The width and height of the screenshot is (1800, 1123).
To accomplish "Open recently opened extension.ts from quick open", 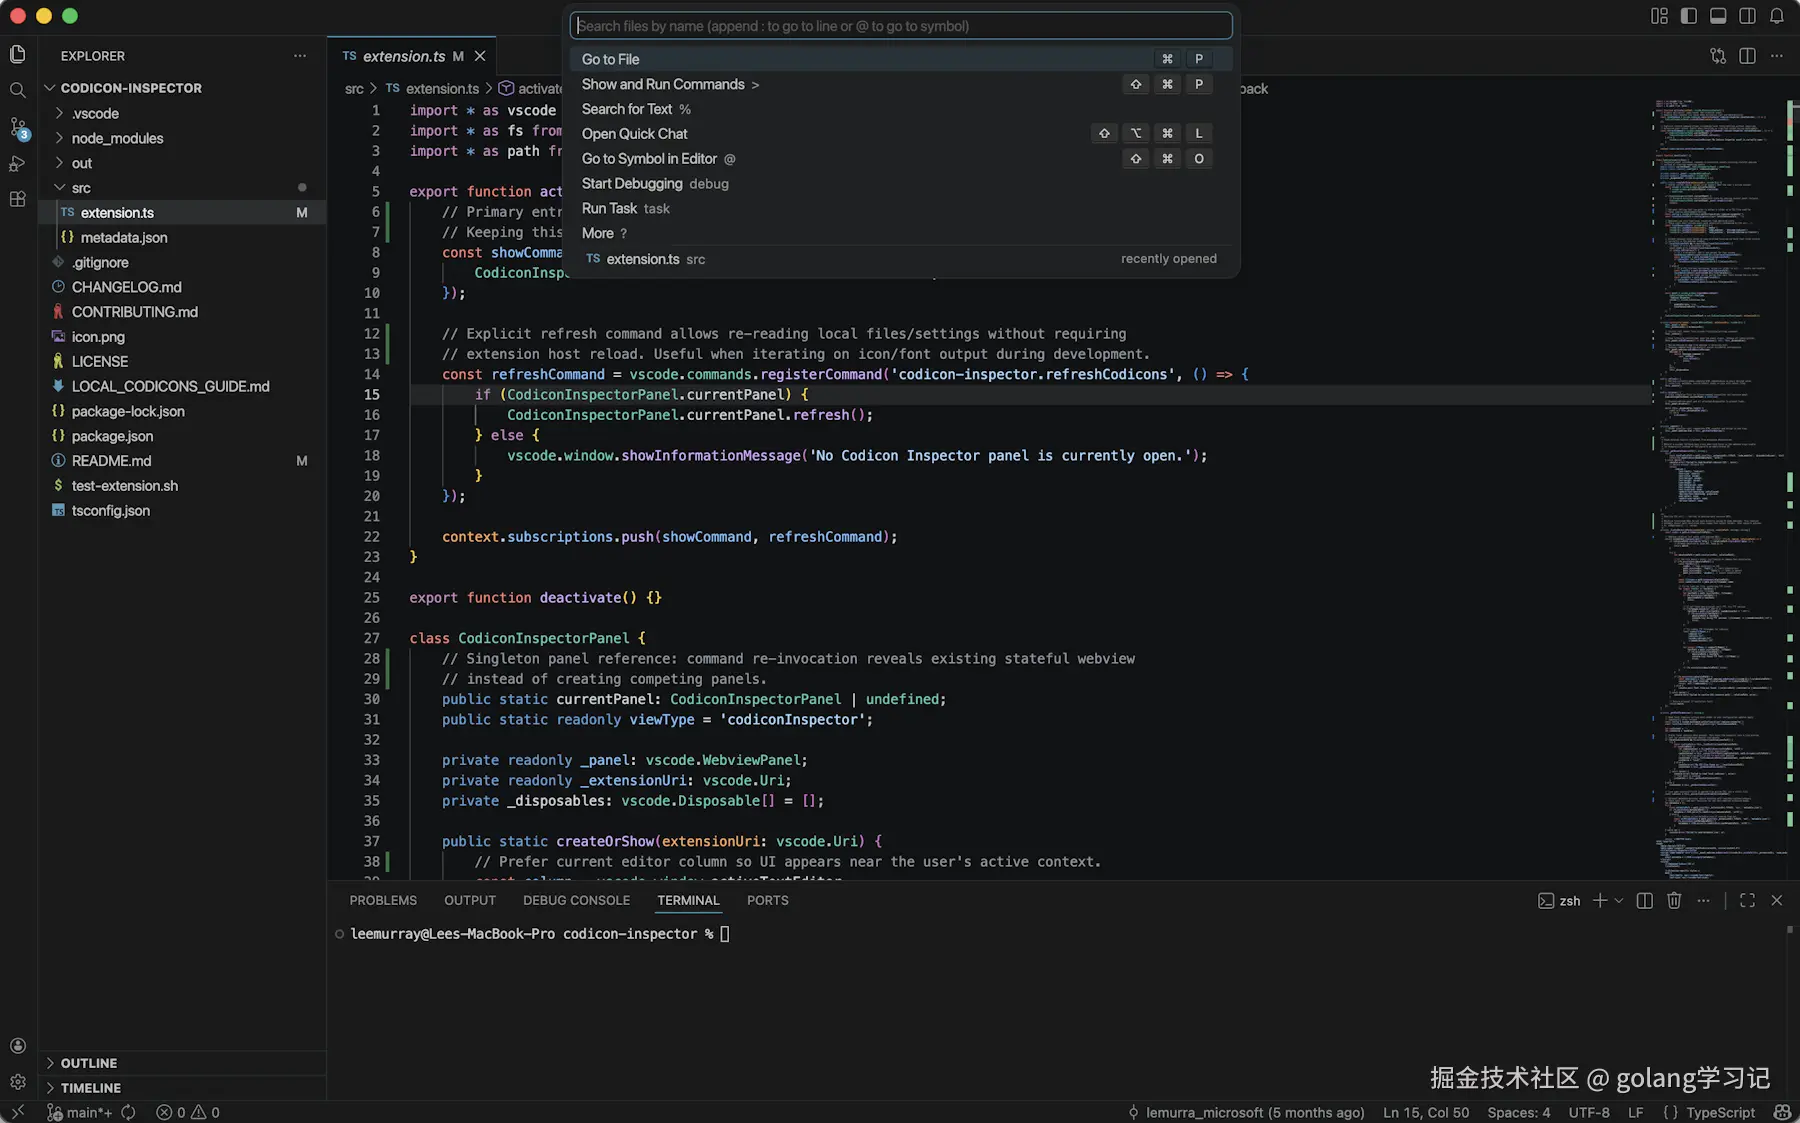I will coord(901,259).
